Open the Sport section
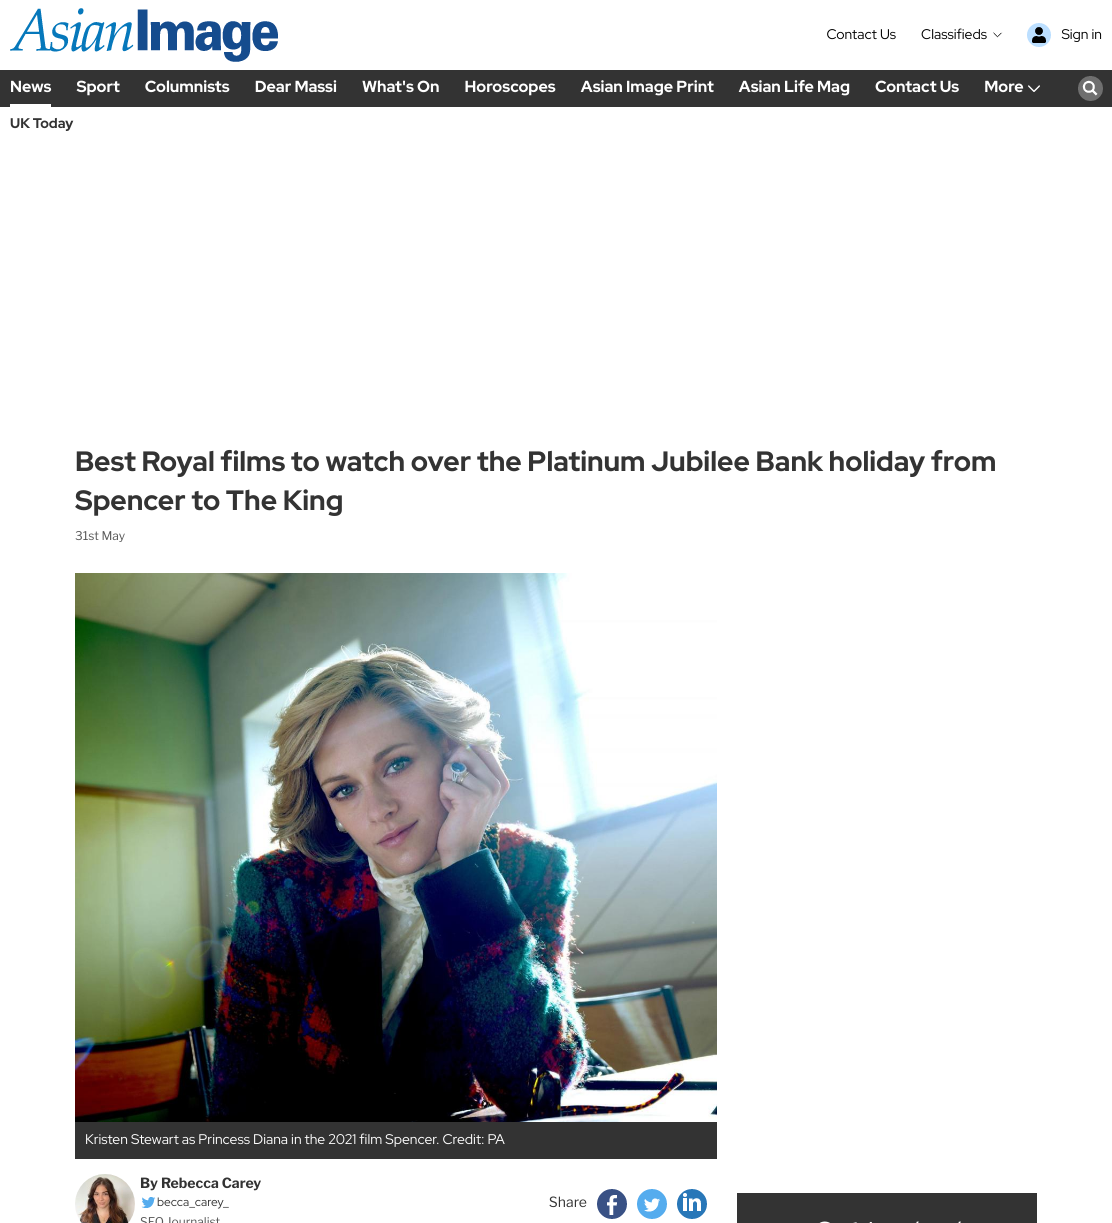The width and height of the screenshot is (1112, 1223). pyautogui.click(x=98, y=87)
